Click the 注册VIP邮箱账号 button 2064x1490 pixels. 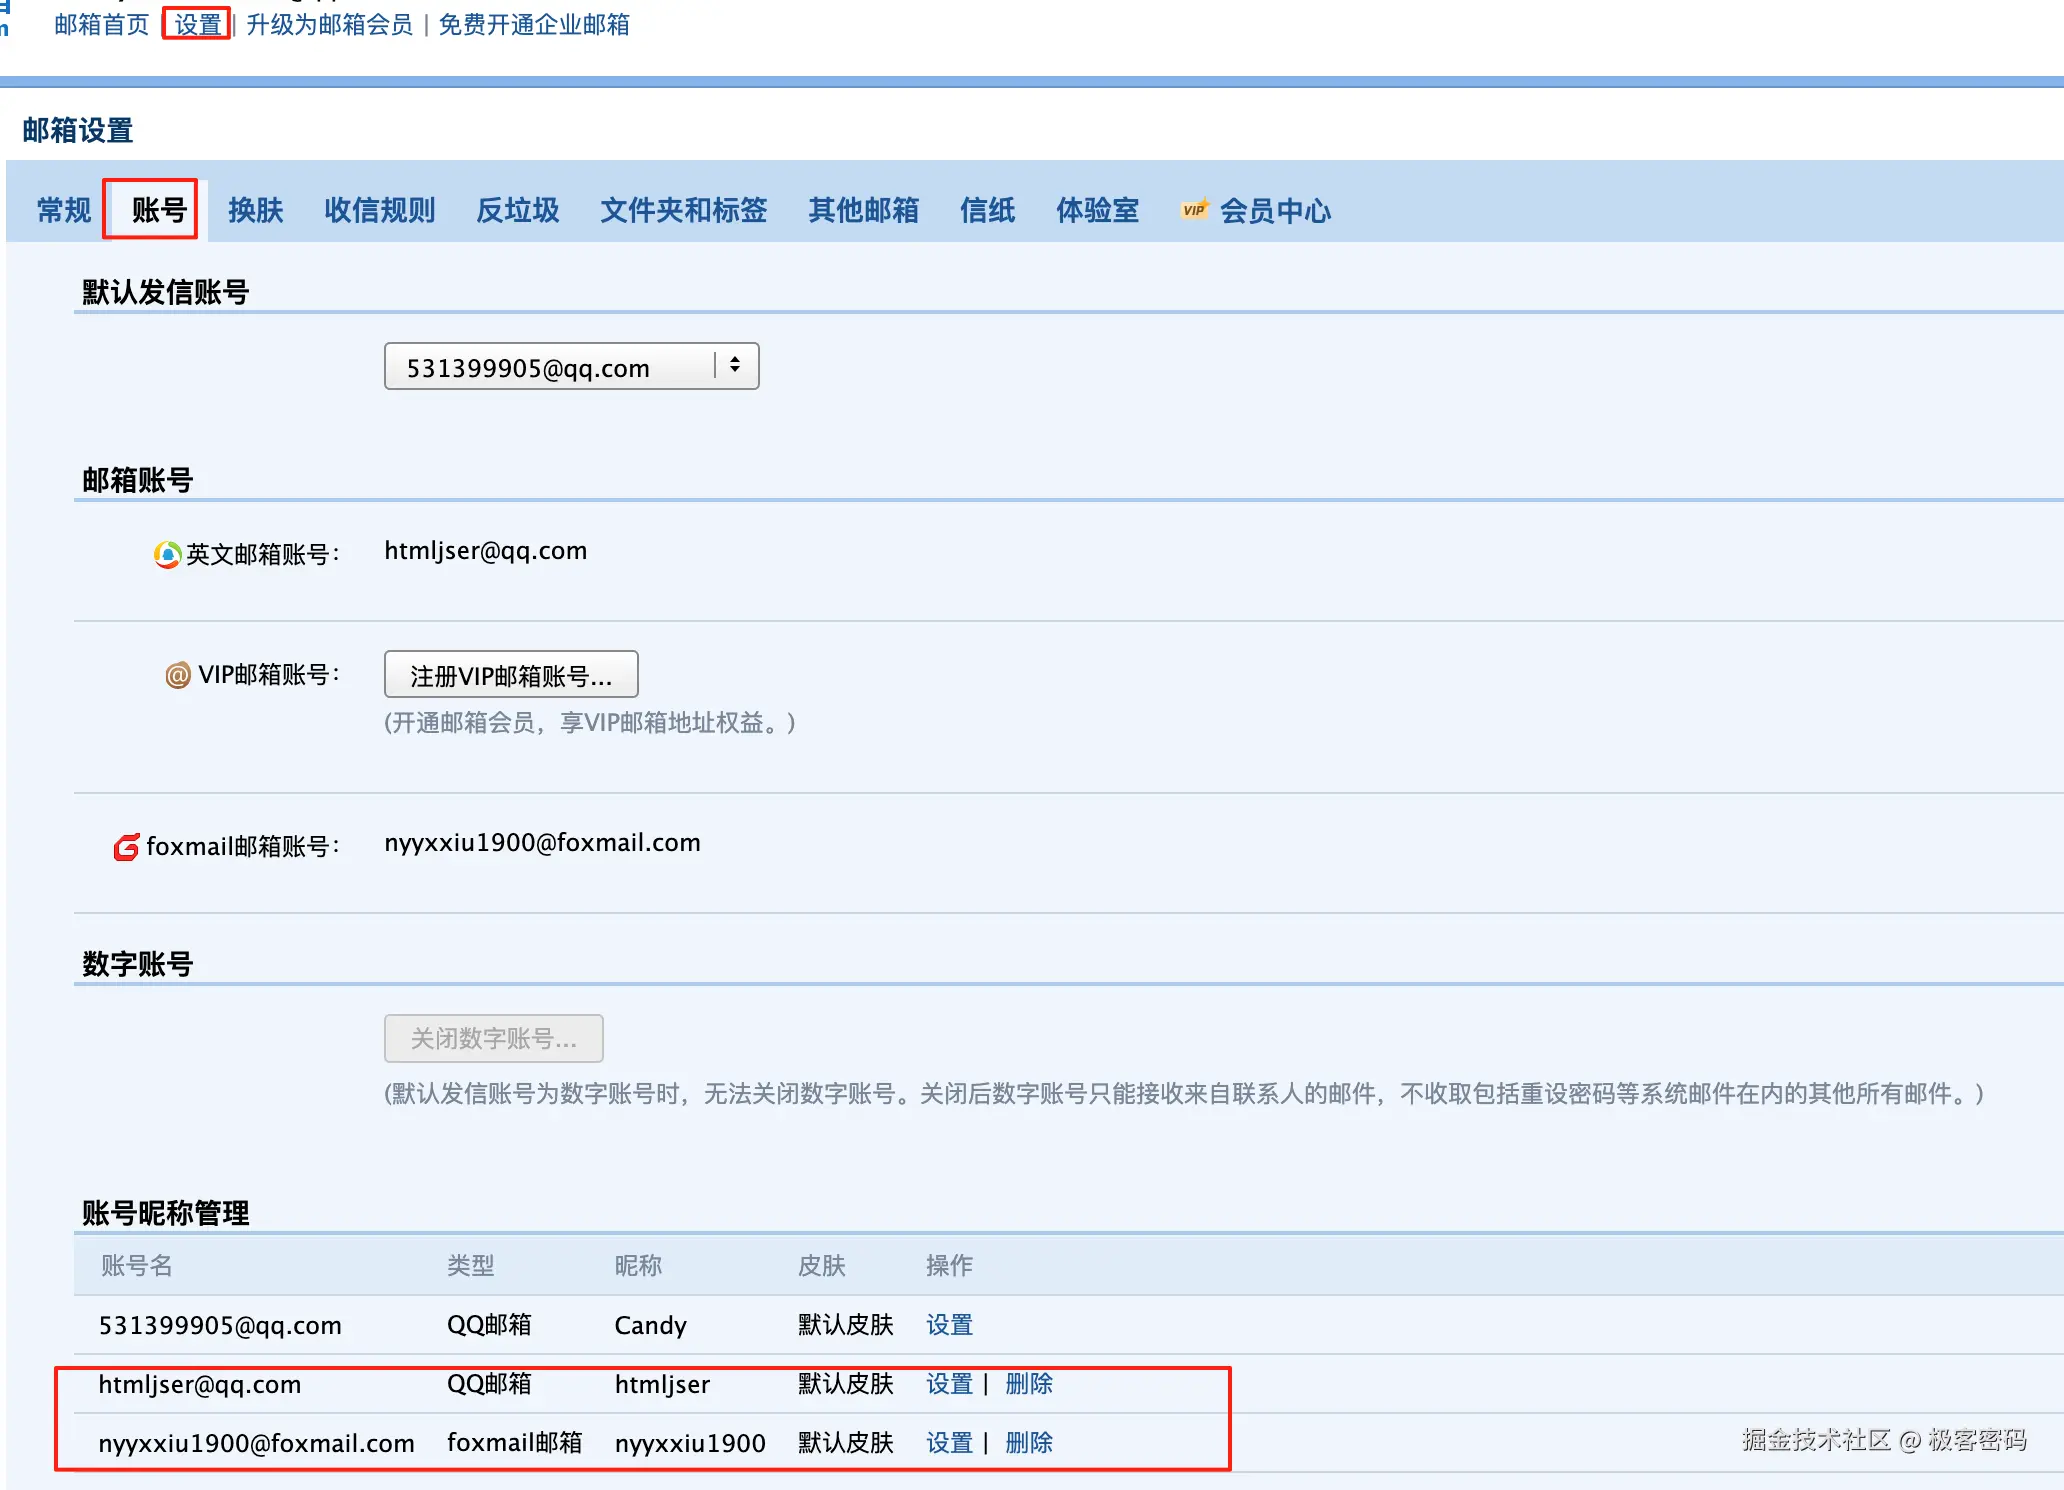[x=511, y=675]
